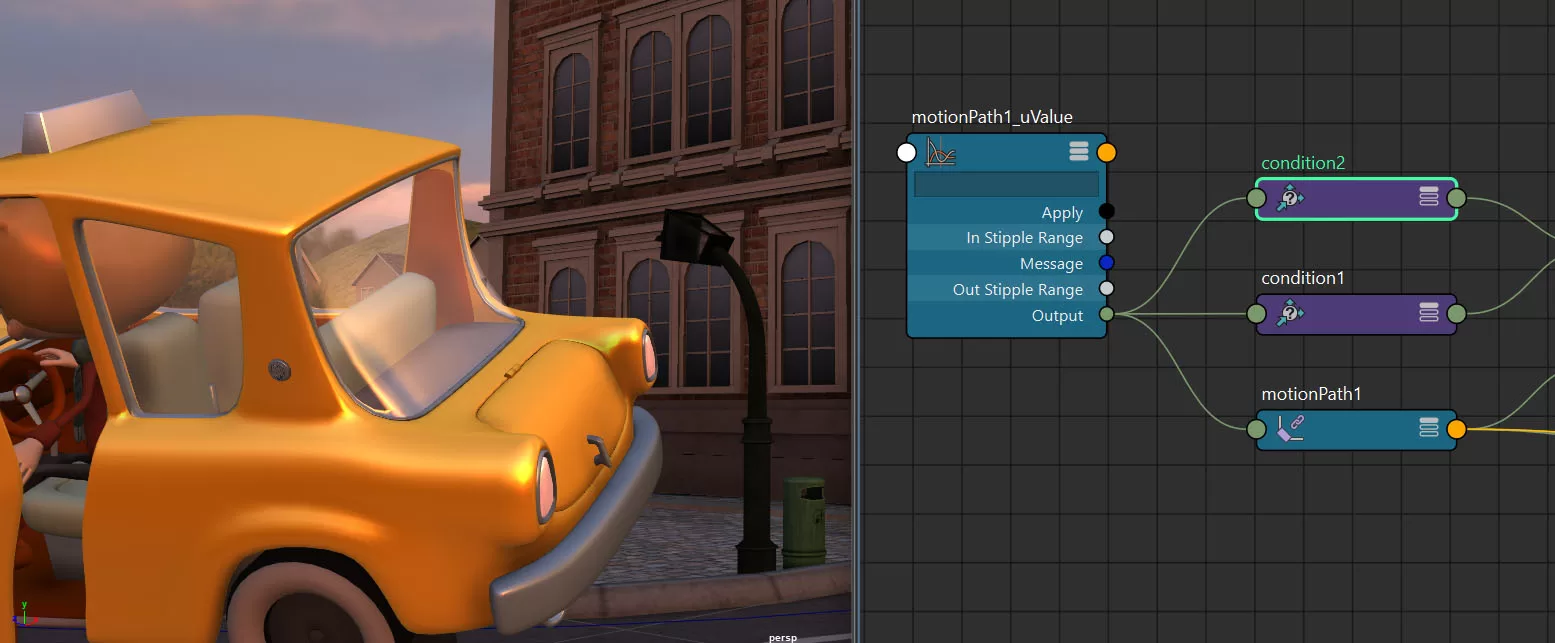The image size is (1555, 643).
Task: Toggle view mode lines on condition2 node
Action: coord(1428,197)
